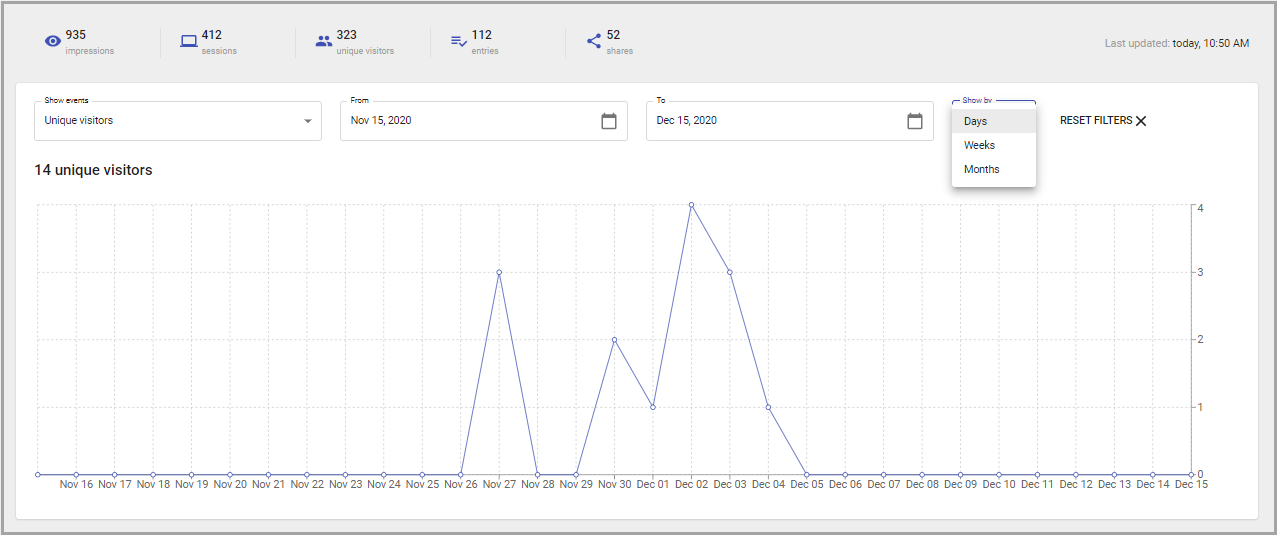Click the sessions laptop icon

point(188,41)
